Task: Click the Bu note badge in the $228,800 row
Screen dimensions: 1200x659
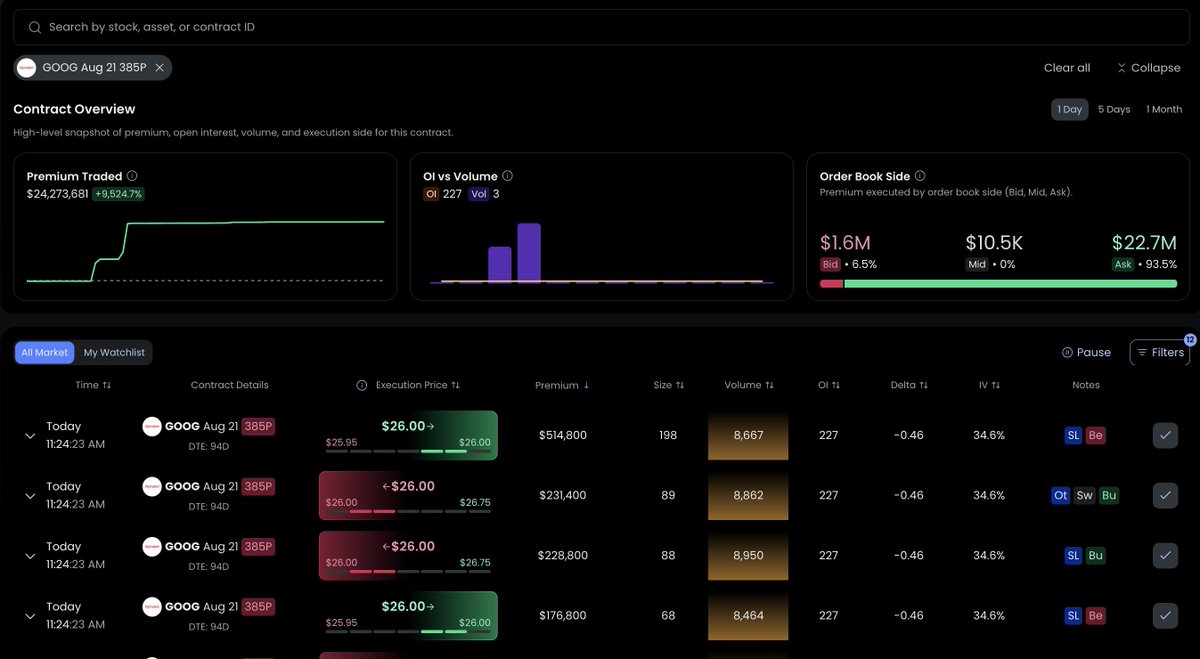Action: 1096,555
